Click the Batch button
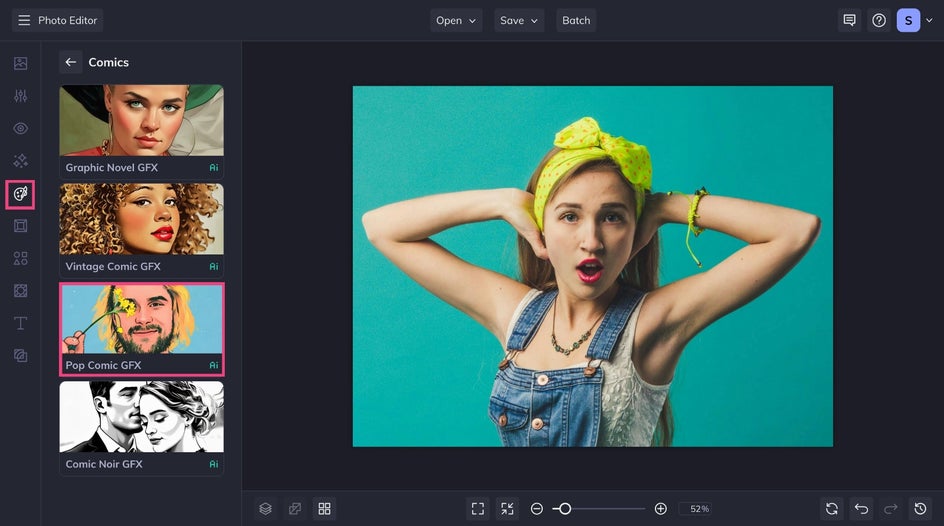 click(576, 20)
